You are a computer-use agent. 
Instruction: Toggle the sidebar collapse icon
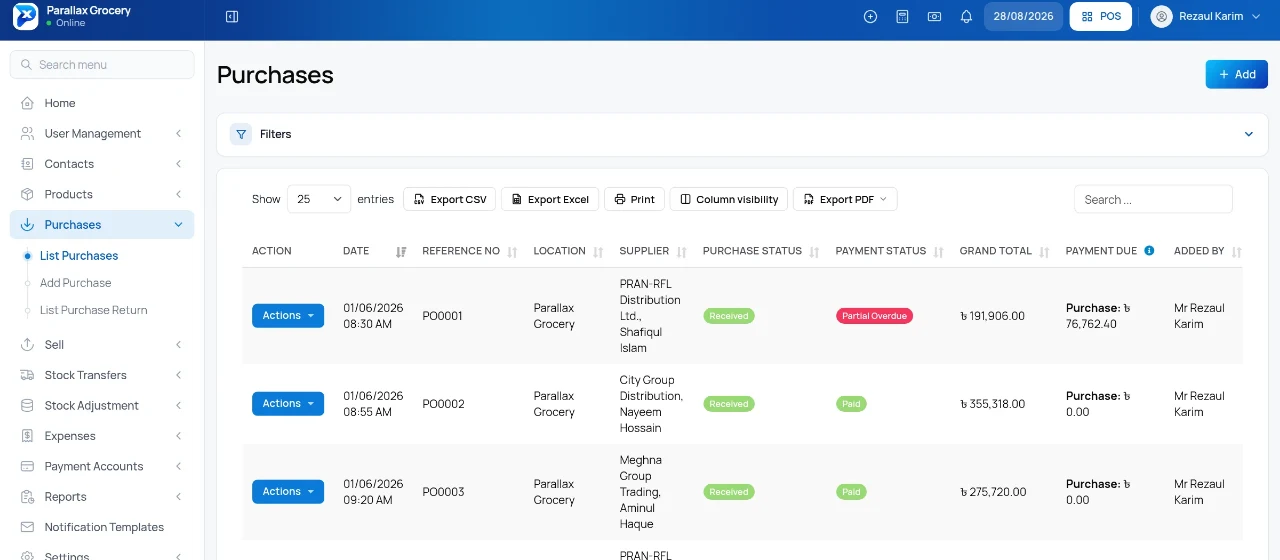[x=232, y=17]
